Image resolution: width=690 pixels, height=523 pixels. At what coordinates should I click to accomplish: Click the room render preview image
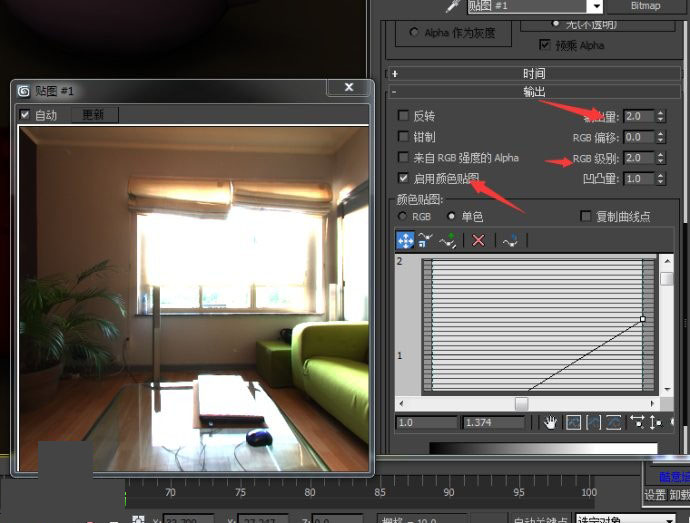click(x=194, y=298)
